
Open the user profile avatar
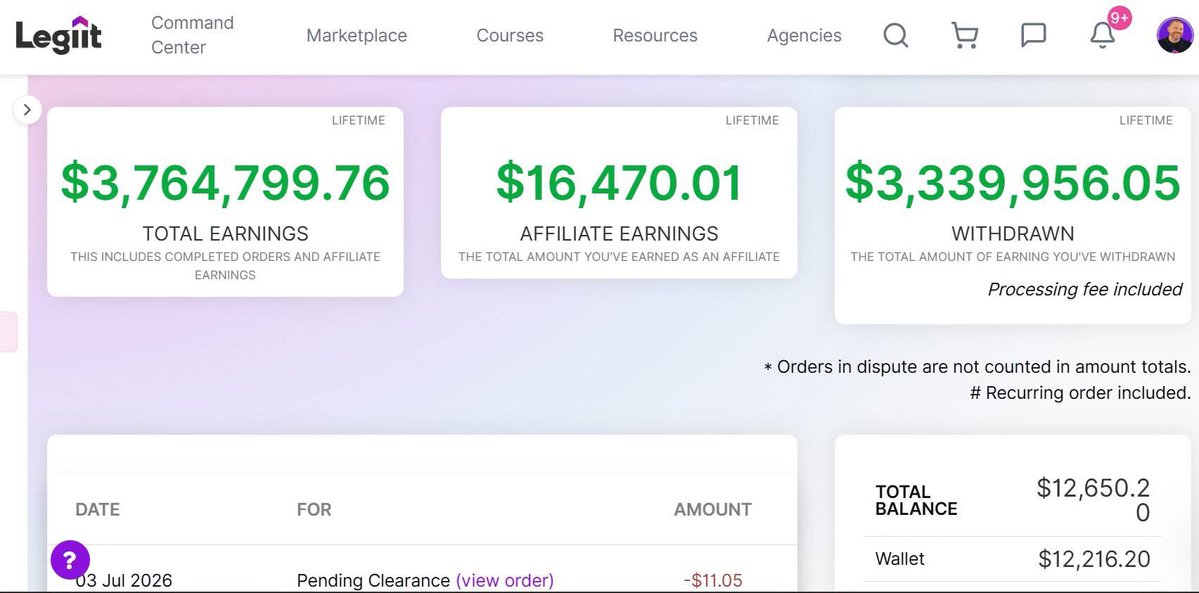click(1175, 35)
